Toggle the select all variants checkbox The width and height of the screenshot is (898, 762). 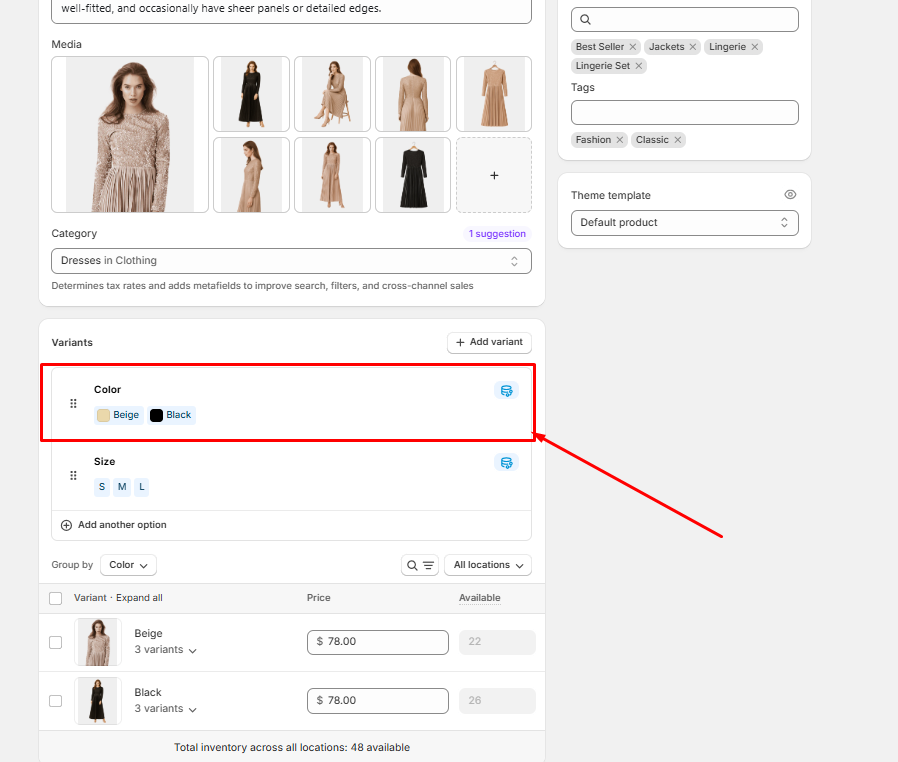56,598
